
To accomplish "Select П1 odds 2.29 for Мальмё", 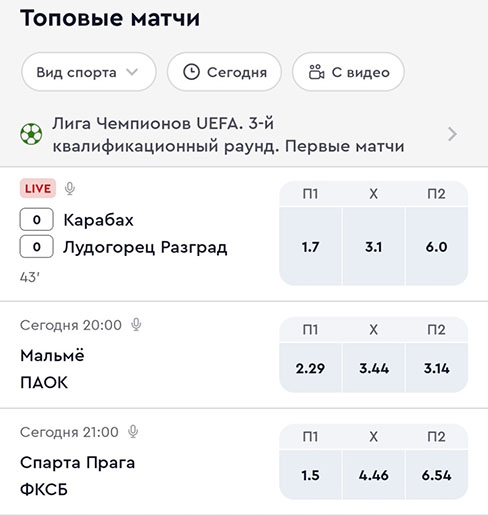I will coord(310,368).
